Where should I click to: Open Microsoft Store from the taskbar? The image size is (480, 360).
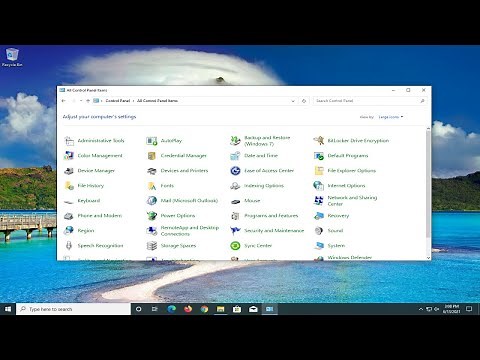[x=237, y=309]
